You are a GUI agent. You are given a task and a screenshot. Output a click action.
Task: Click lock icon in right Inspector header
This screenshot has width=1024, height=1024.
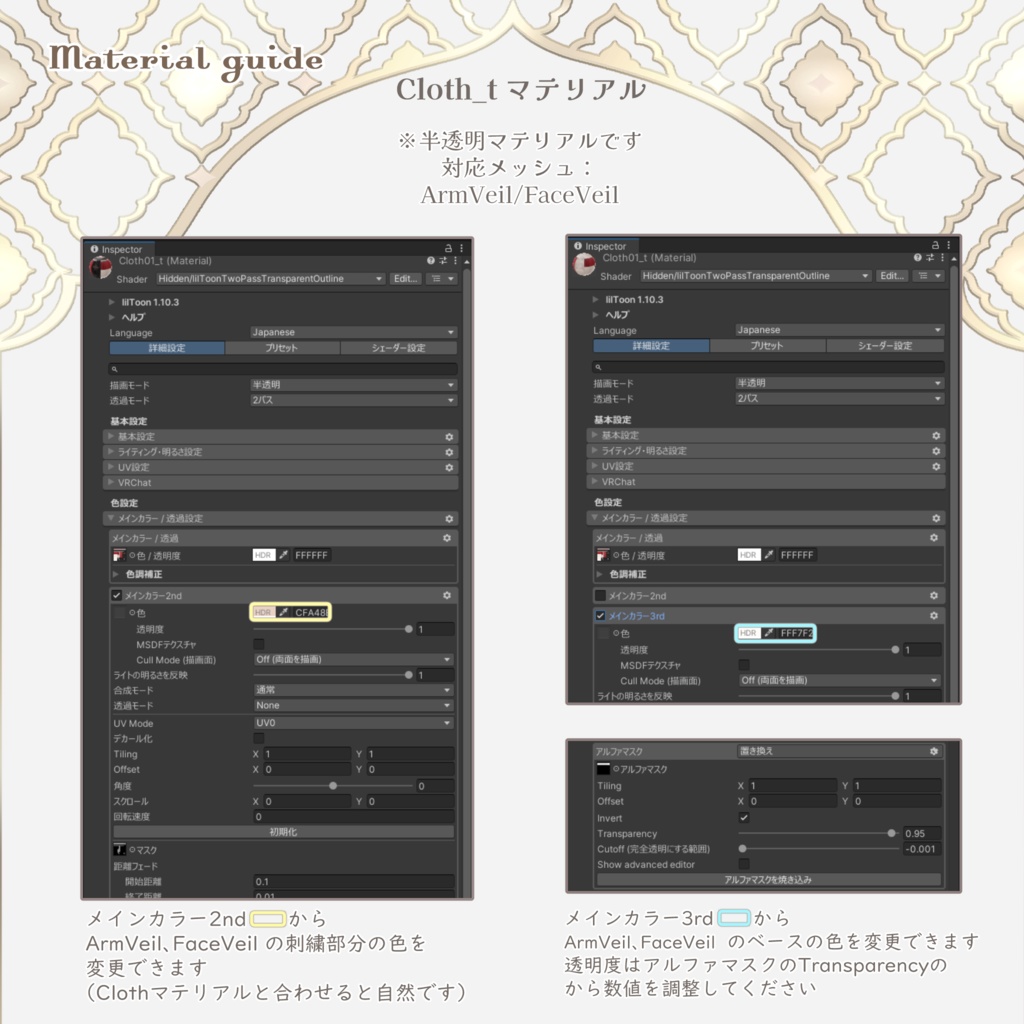pyautogui.click(x=935, y=245)
